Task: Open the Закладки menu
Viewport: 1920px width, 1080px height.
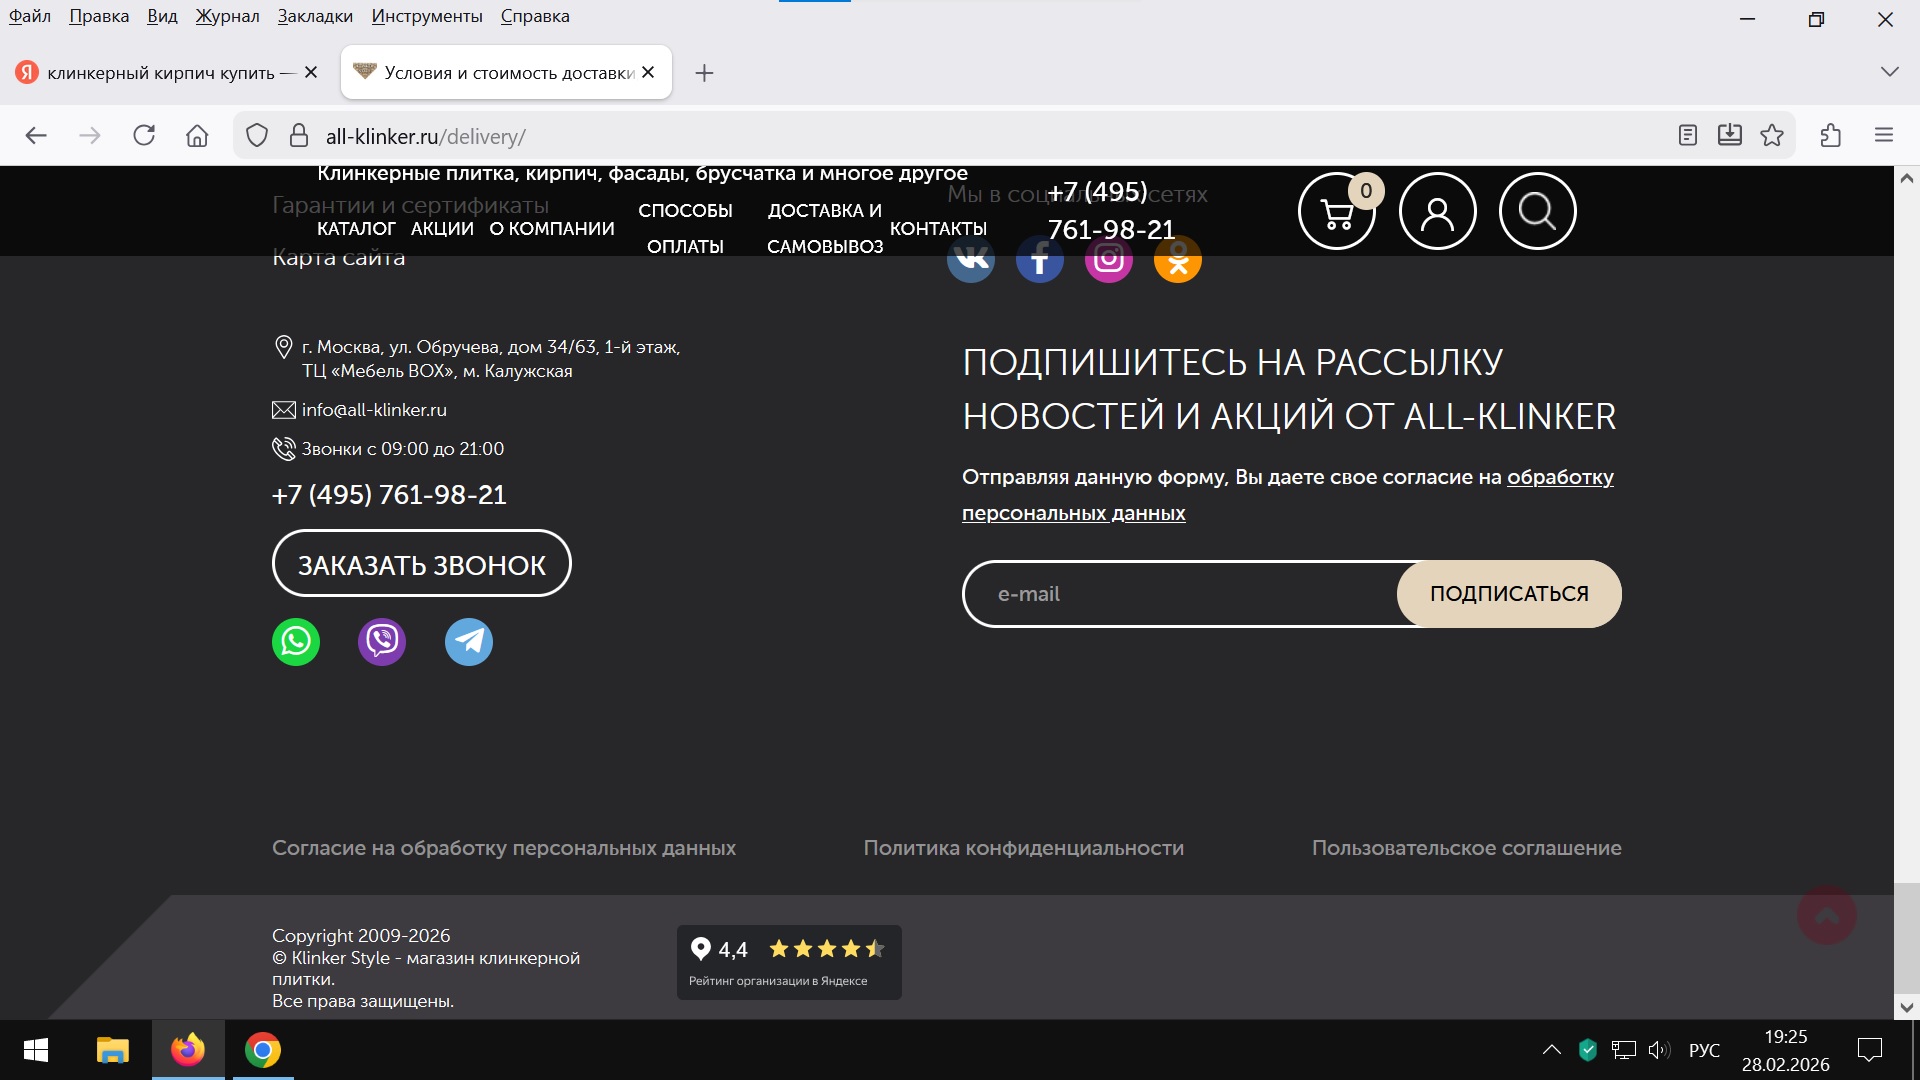Action: [x=315, y=16]
